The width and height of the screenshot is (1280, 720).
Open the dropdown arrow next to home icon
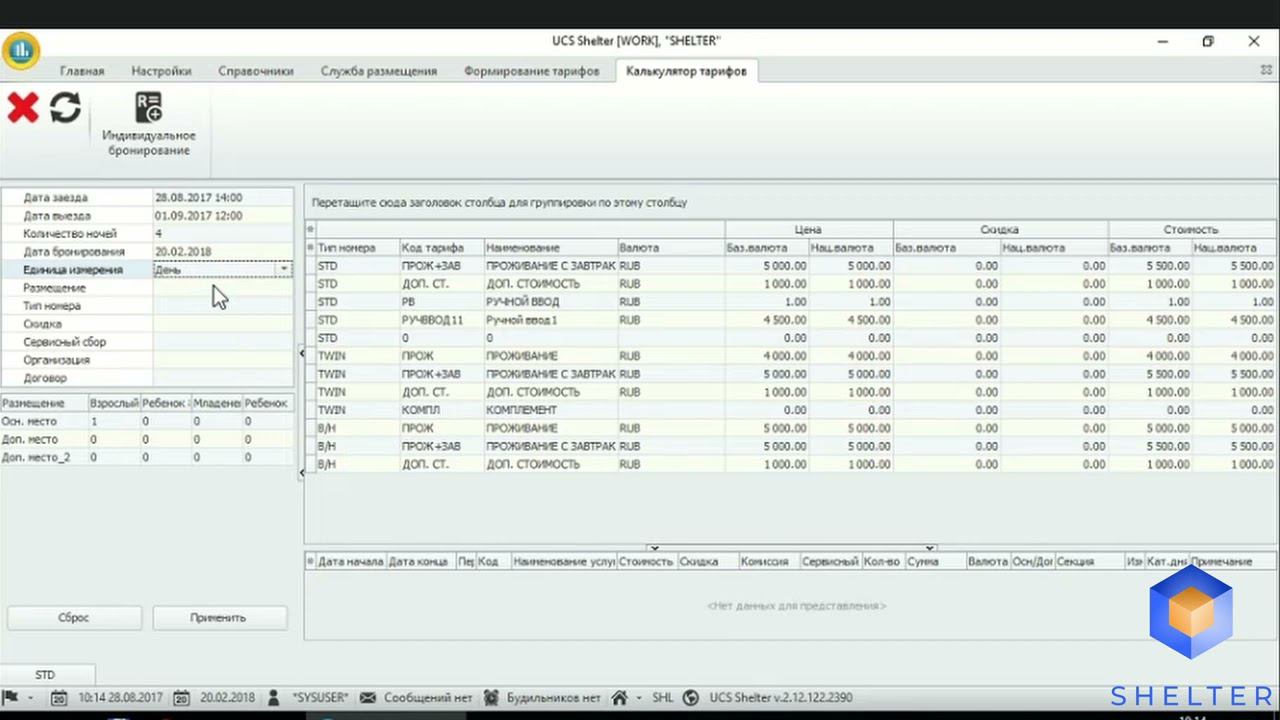639,698
